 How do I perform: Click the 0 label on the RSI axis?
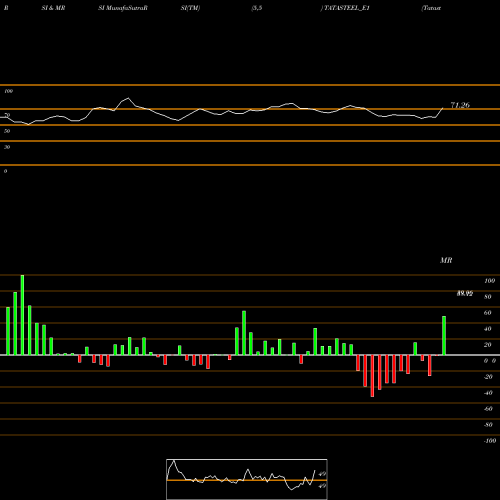(5, 171)
